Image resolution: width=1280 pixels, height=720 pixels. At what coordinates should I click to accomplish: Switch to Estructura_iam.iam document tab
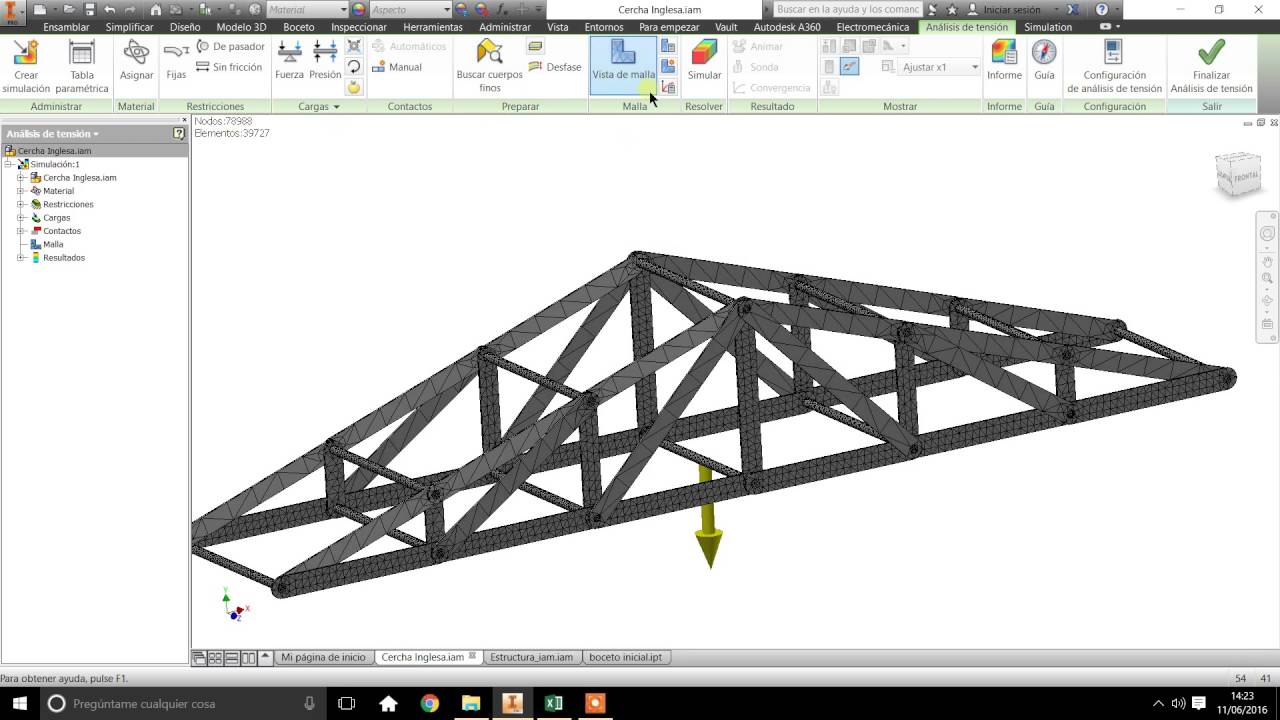(531, 657)
